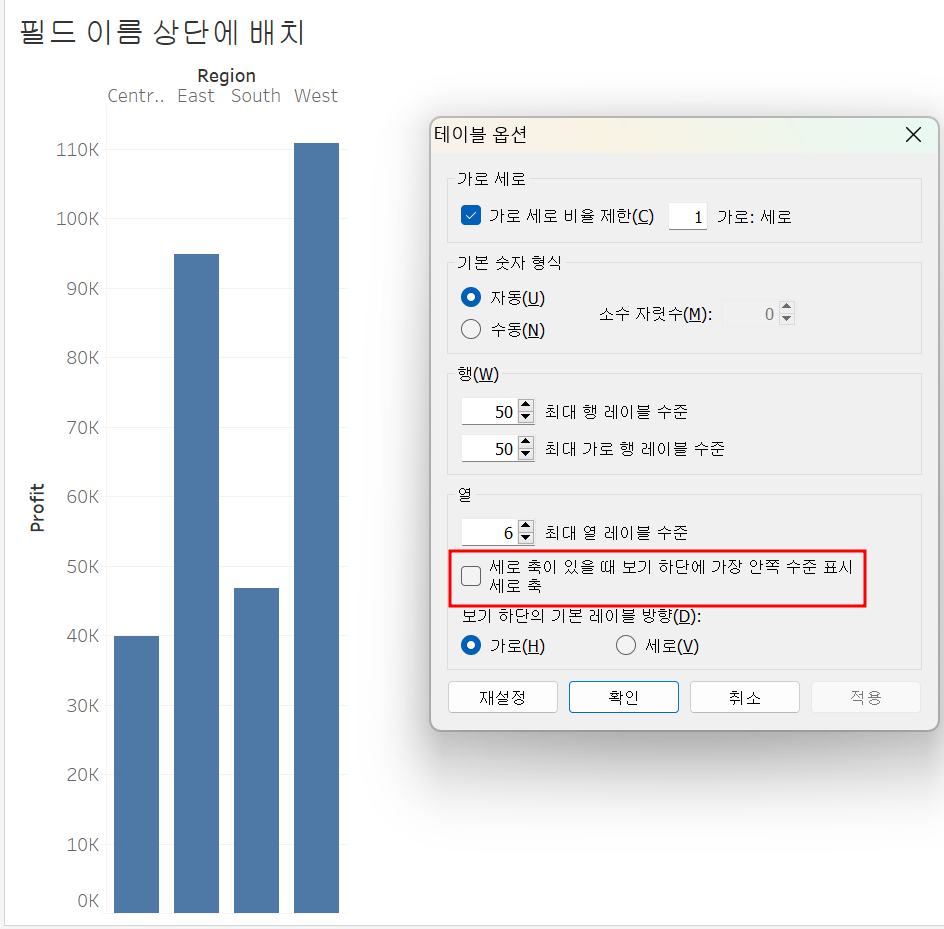Click the 최대 행 레이블 수준 field
The image size is (944, 929).
coord(489,412)
